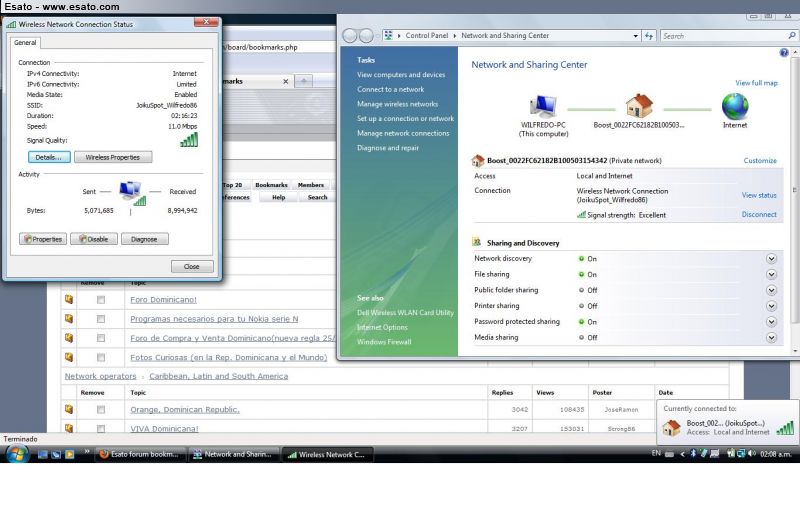Click Diagnose and repair
The width and height of the screenshot is (800, 511).
(x=388, y=148)
